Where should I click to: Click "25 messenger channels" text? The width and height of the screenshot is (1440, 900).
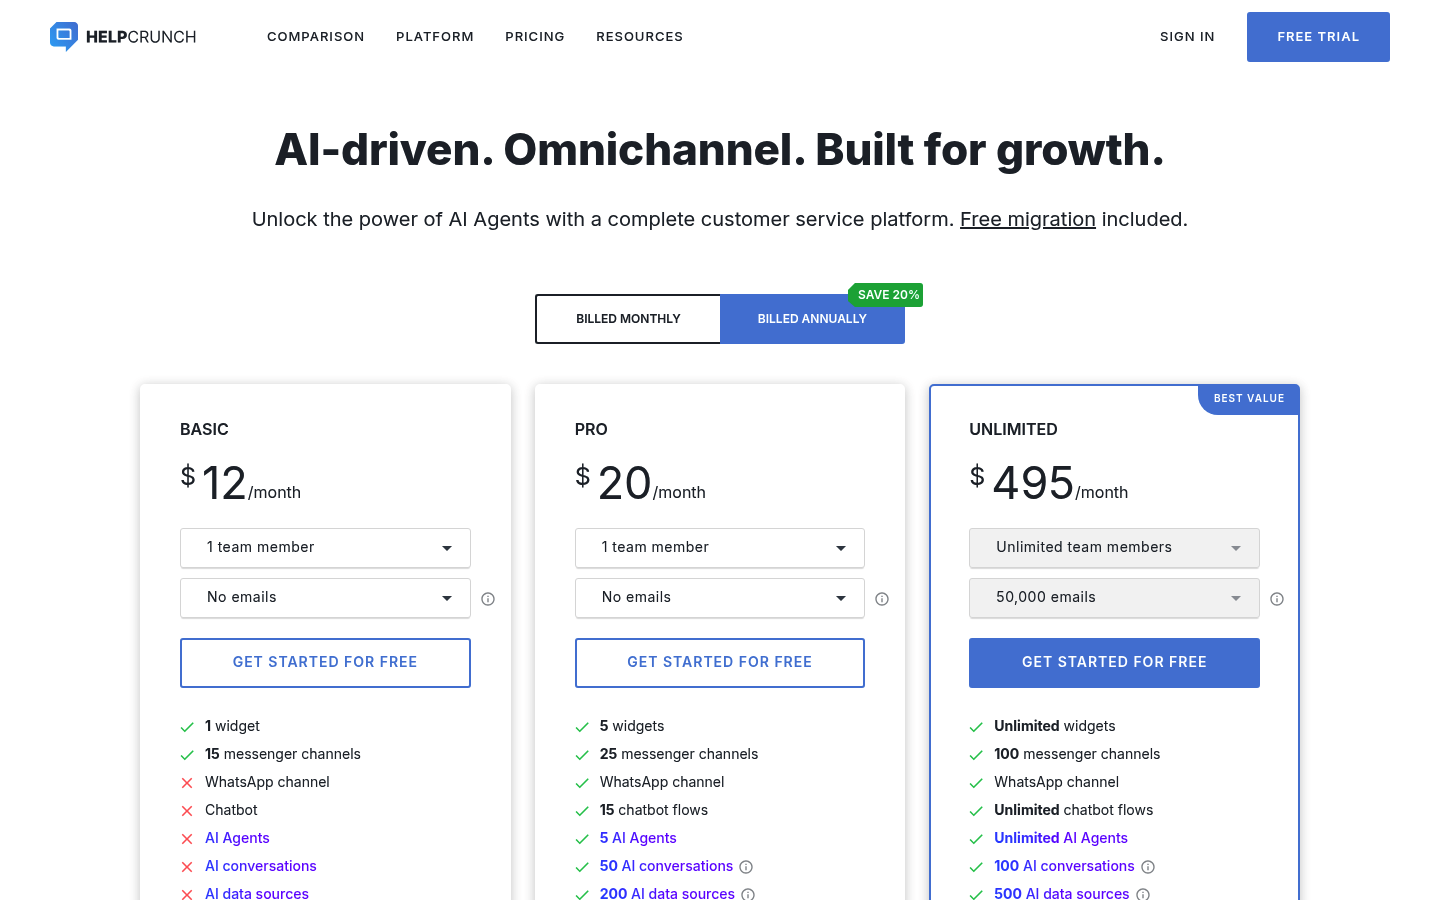[679, 754]
